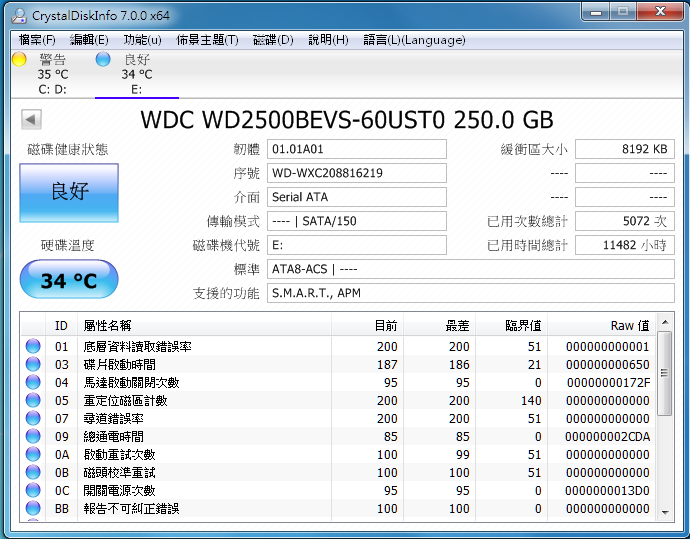Click the drive letter field E:
Viewport: 690px width, 539px height.
click(357, 245)
